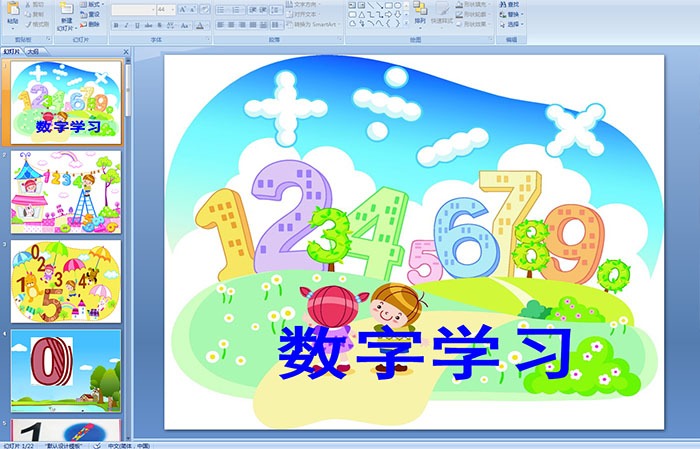The image size is (700, 449).
Task: Activate the Format Painter (格式刷) brush
Action: tap(37, 25)
